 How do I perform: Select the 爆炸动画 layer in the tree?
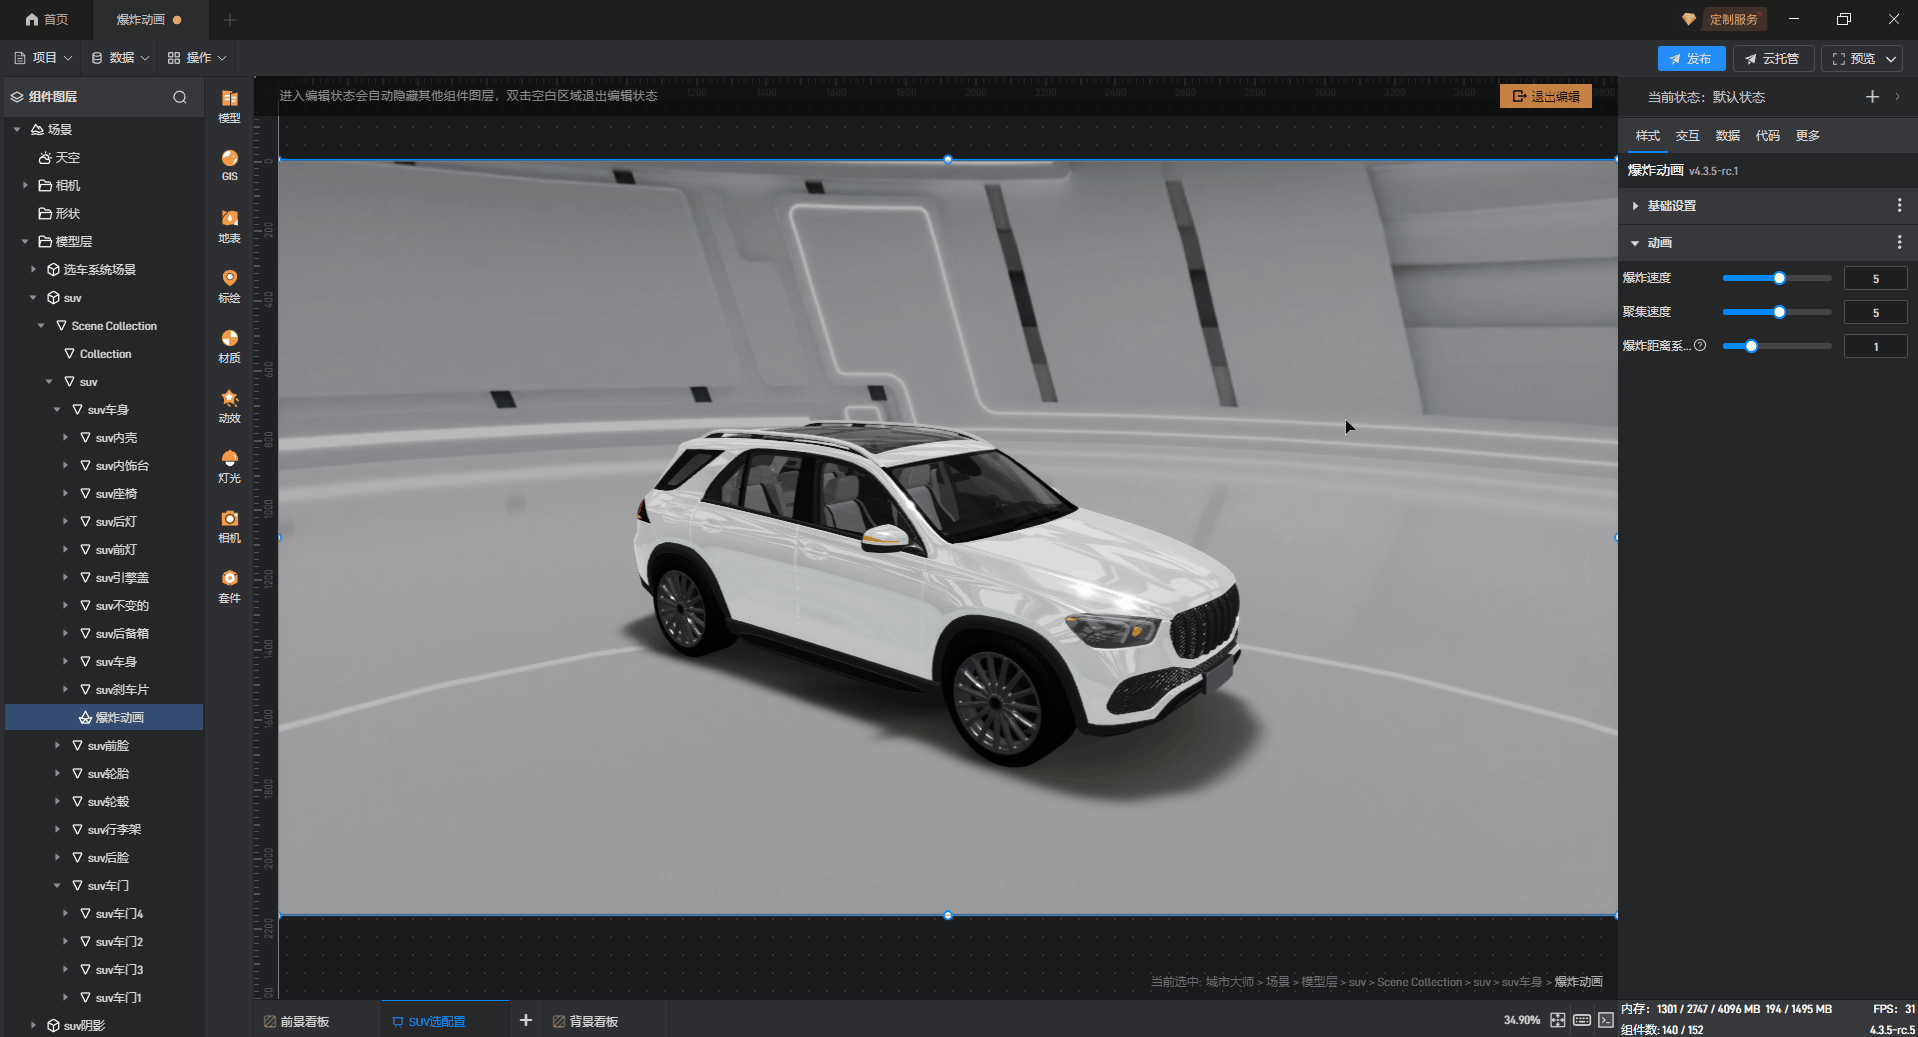point(104,717)
